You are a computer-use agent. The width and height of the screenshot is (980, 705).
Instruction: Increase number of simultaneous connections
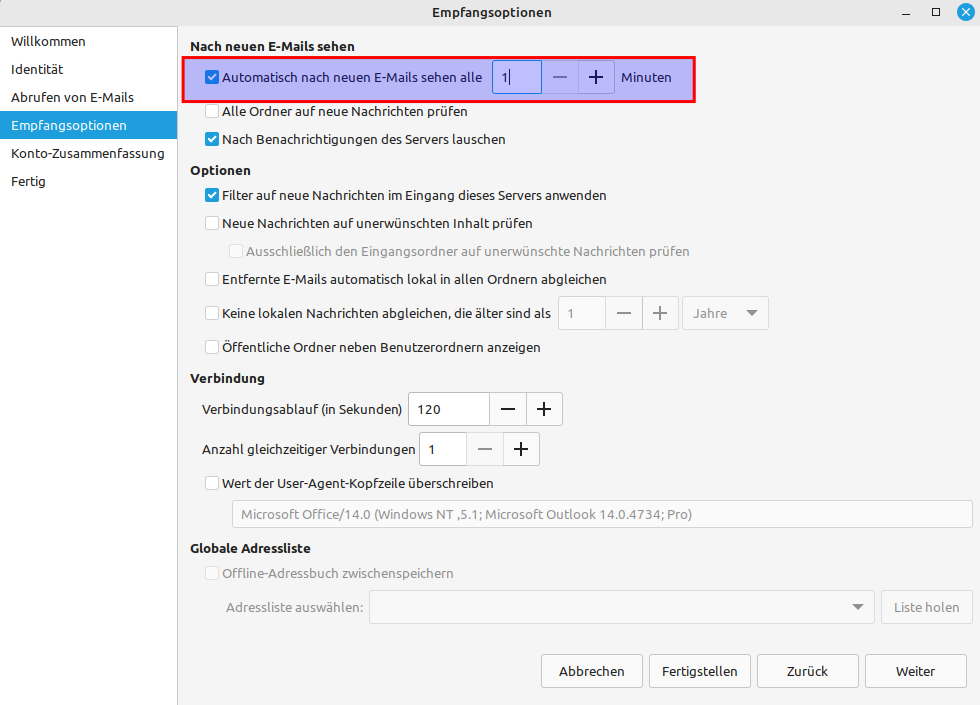(520, 450)
